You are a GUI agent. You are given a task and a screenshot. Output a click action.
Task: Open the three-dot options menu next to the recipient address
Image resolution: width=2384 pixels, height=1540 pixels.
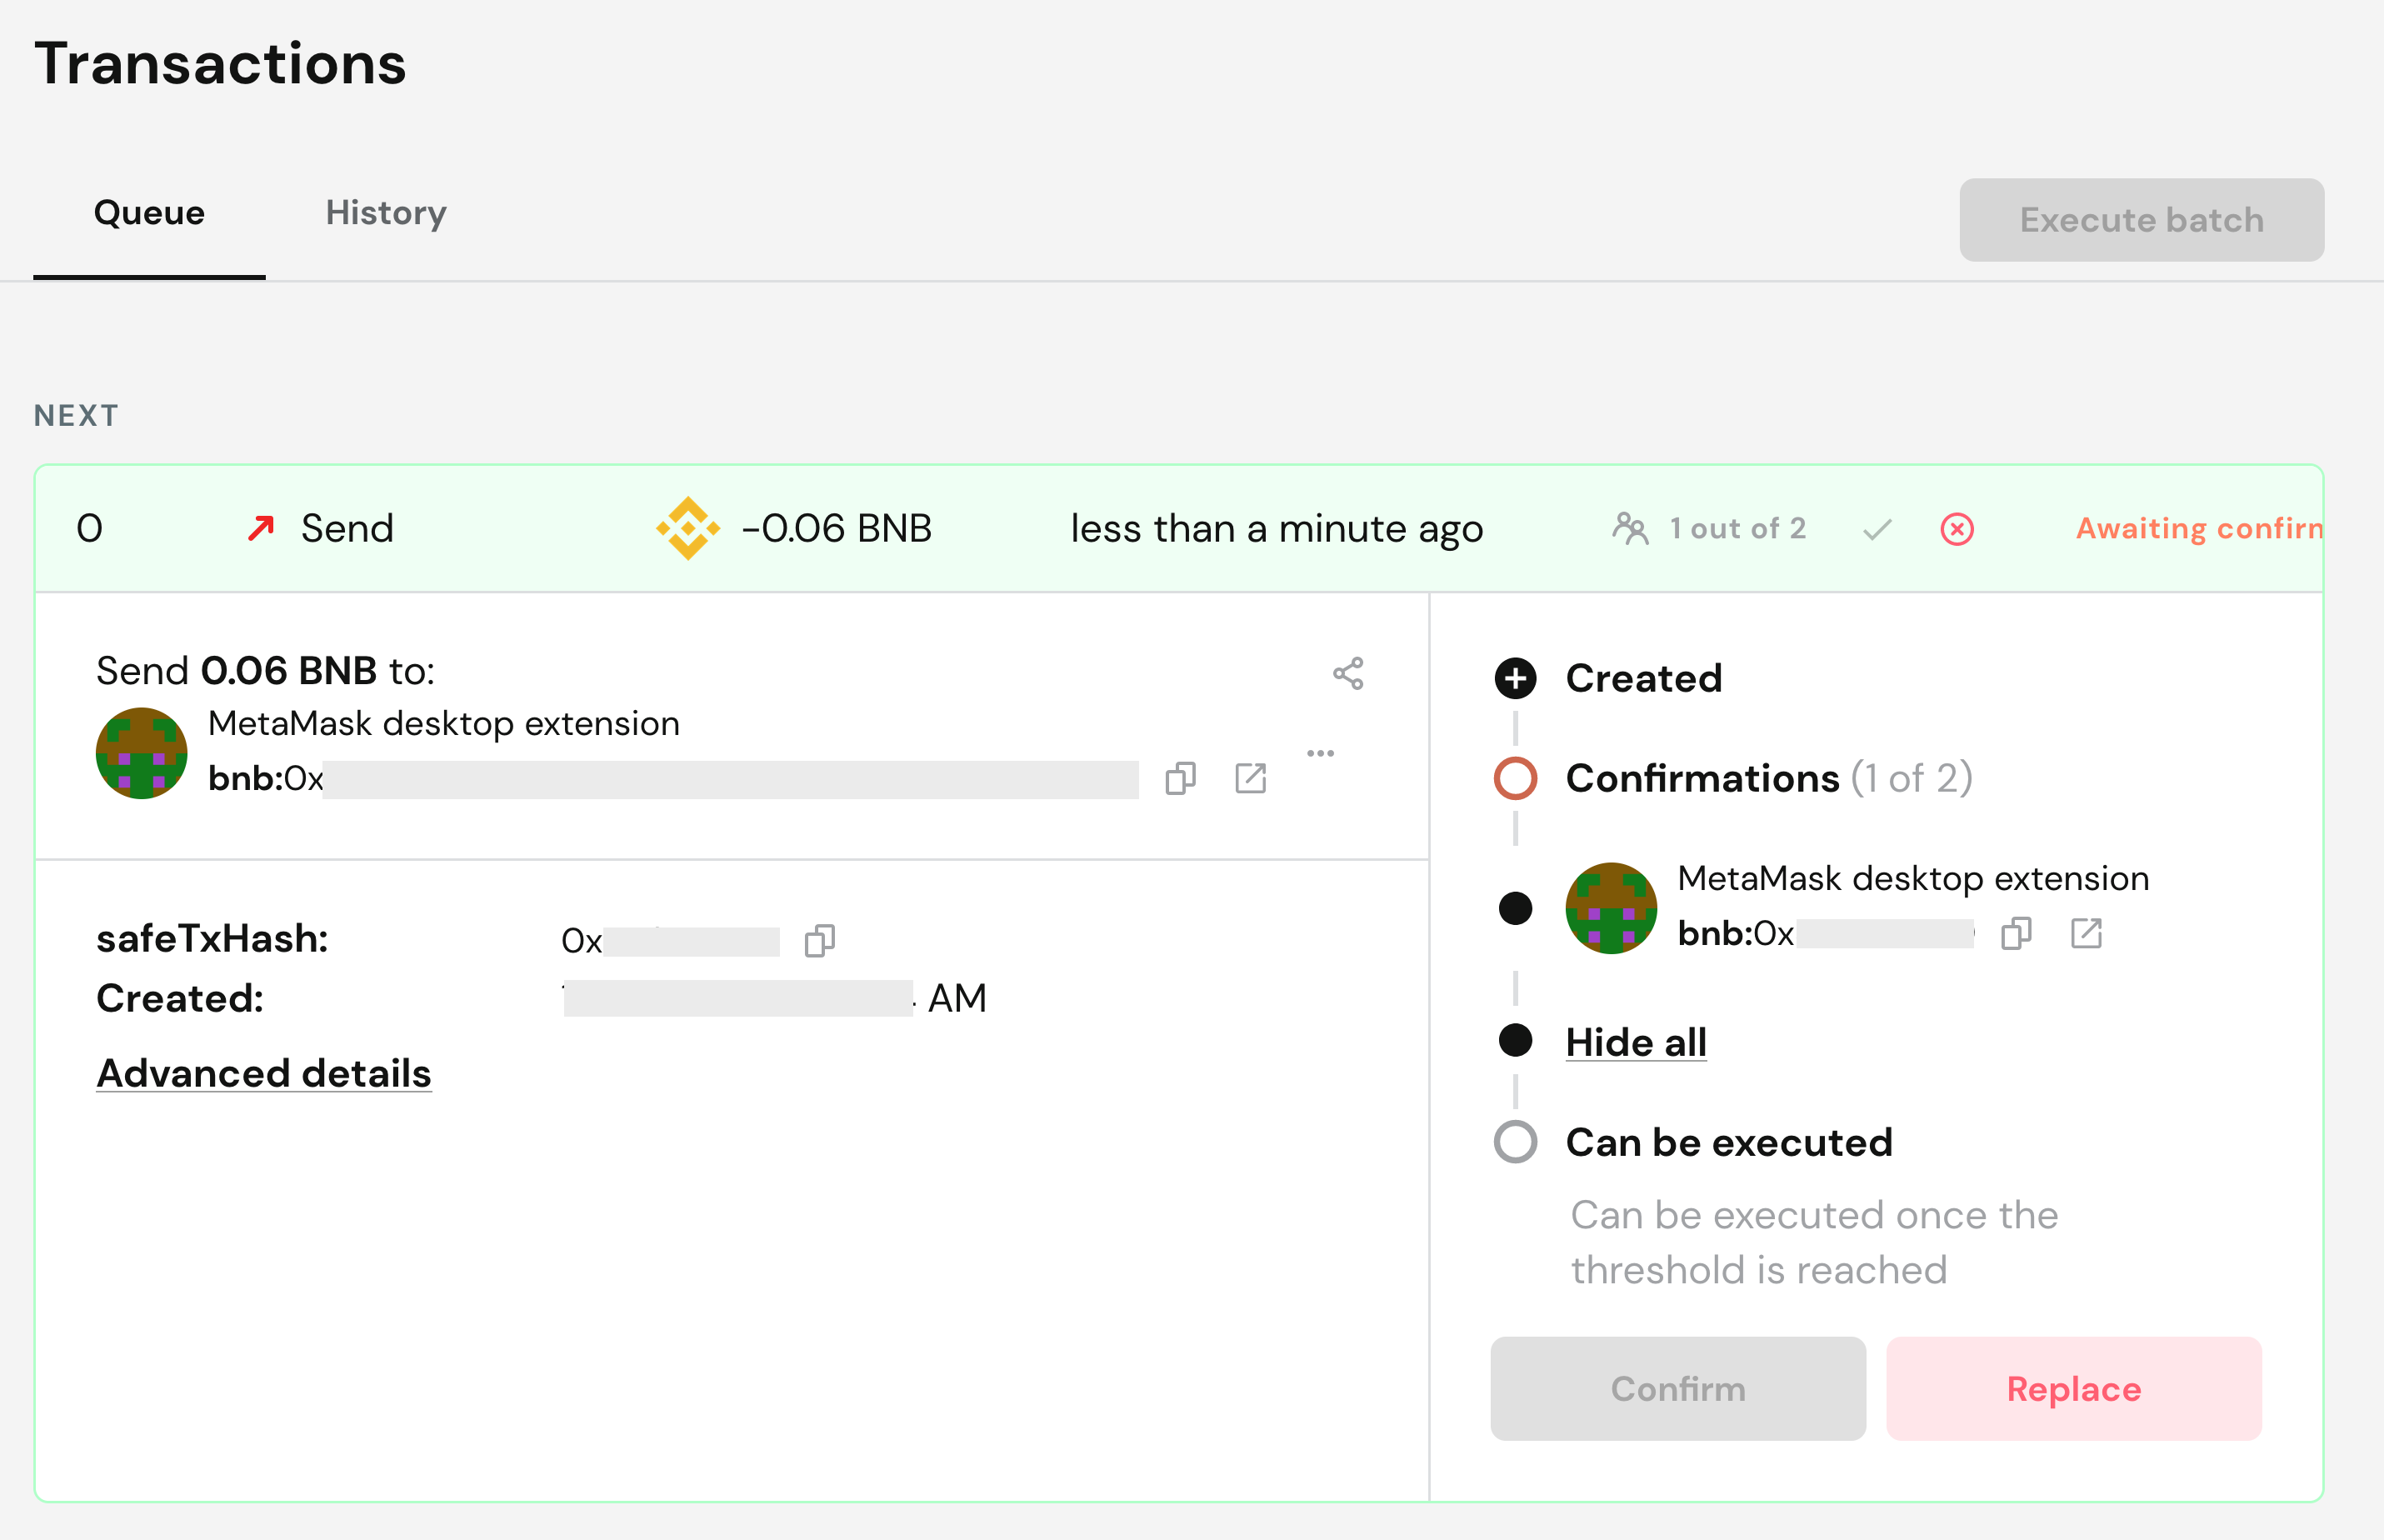coord(1320,753)
